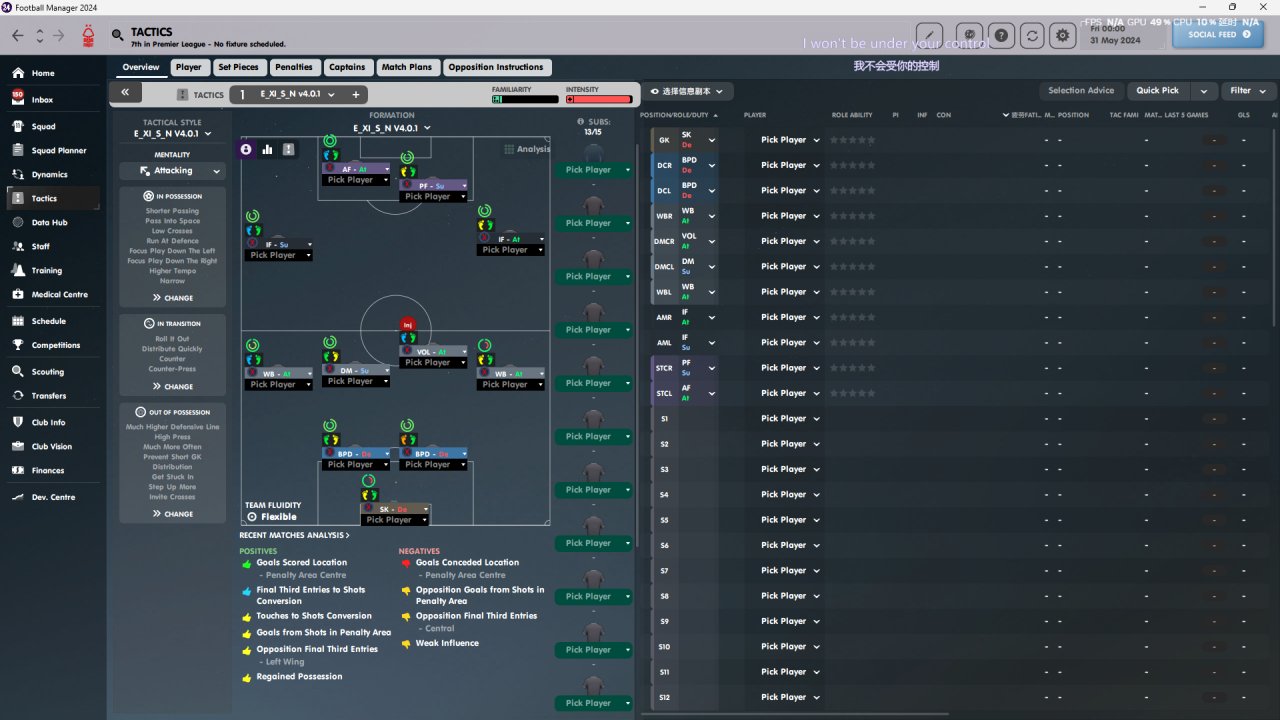Viewport: 1280px width, 720px height.
Task: Open the 选择信息副本 view dropdown
Action: click(x=687, y=91)
